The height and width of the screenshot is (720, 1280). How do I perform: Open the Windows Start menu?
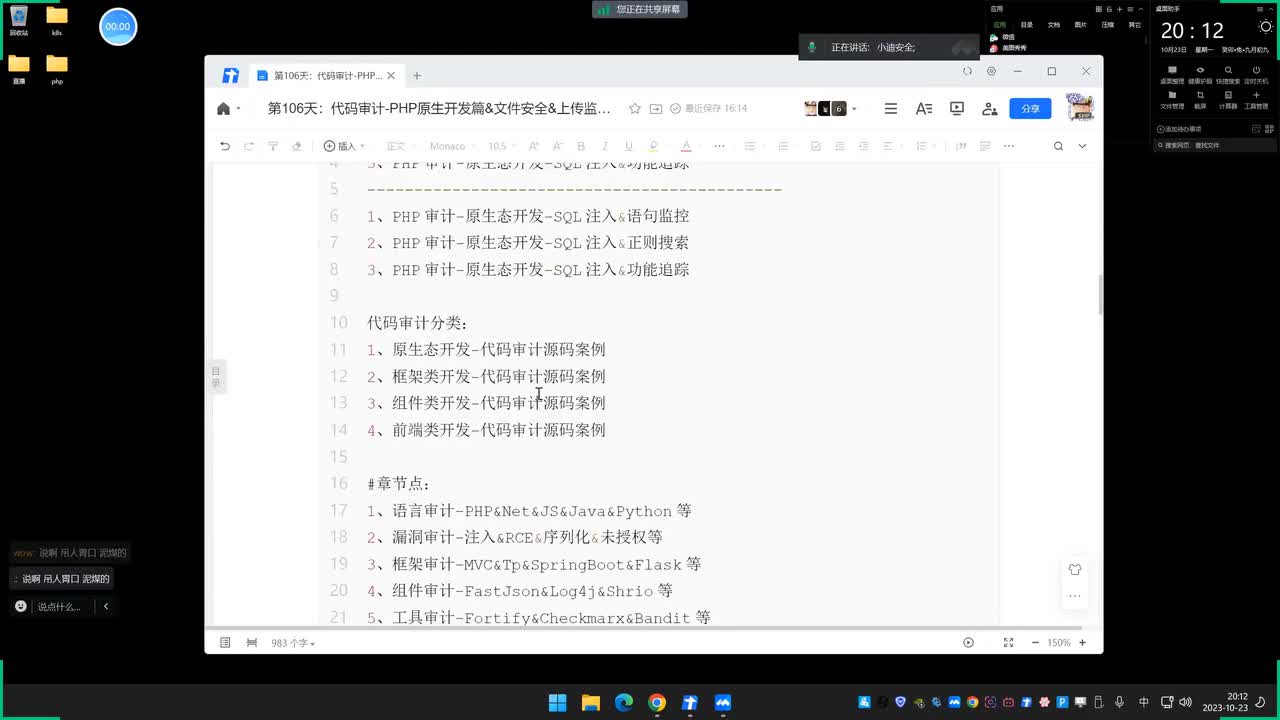tap(558, 703)
